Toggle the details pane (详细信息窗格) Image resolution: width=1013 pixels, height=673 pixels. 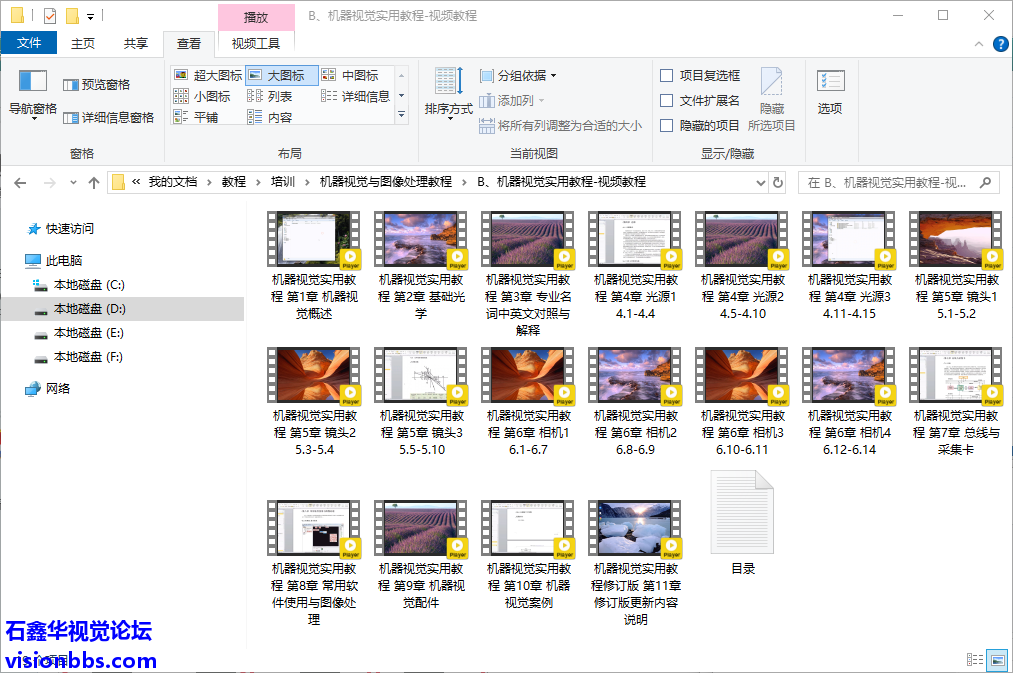[109, 118]
